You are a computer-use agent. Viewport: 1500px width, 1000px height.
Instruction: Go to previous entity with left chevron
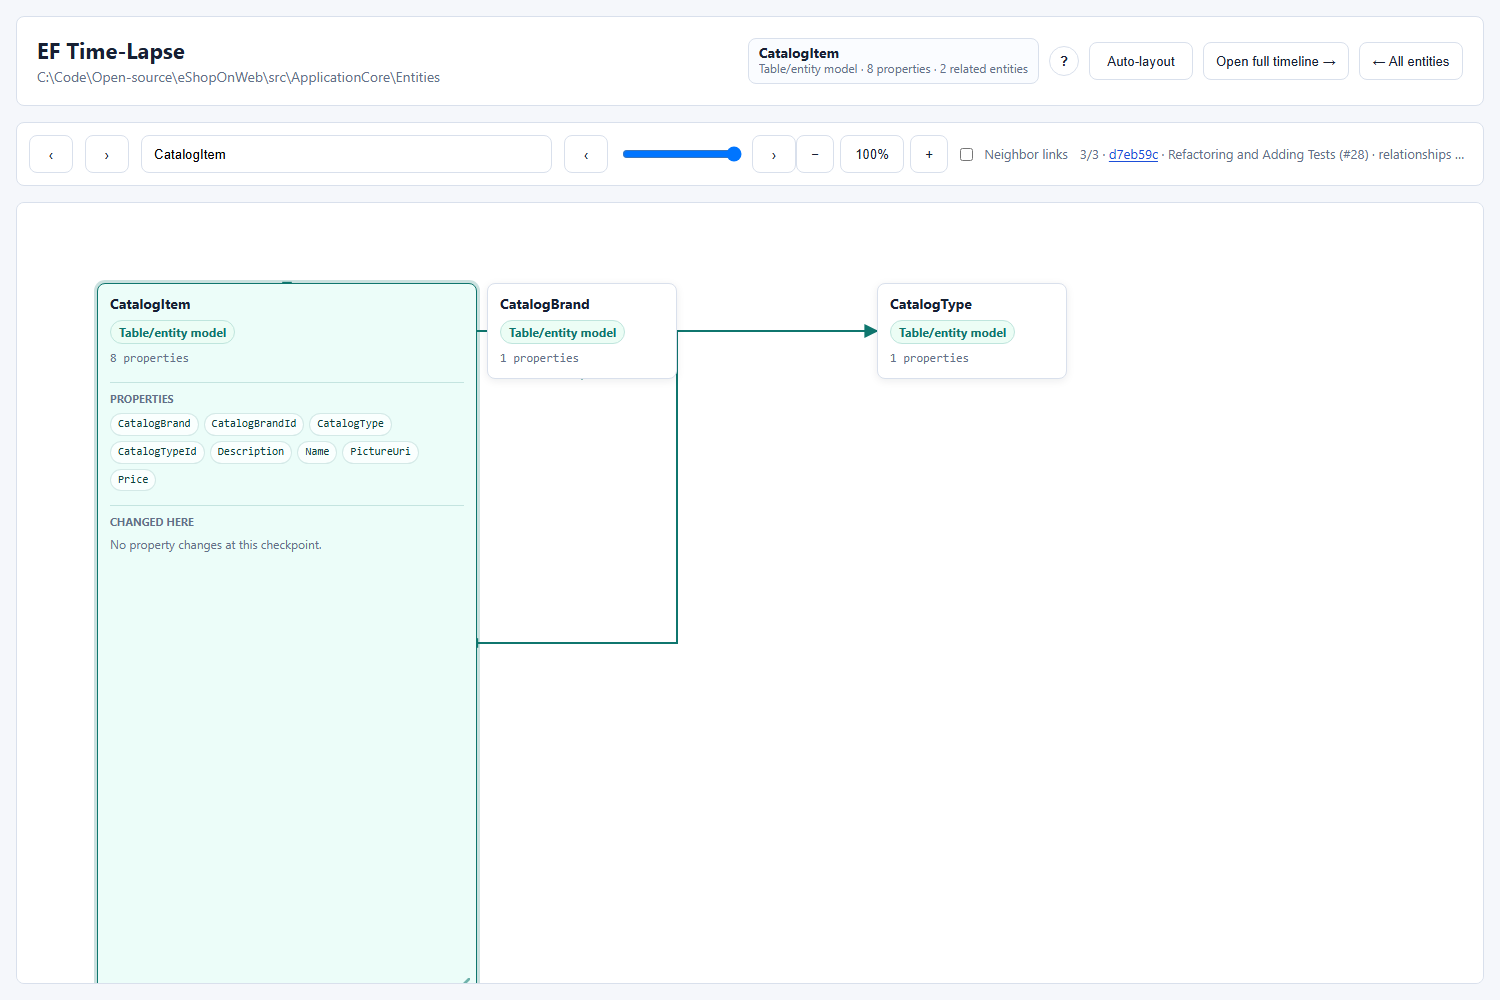coord(51,154)
